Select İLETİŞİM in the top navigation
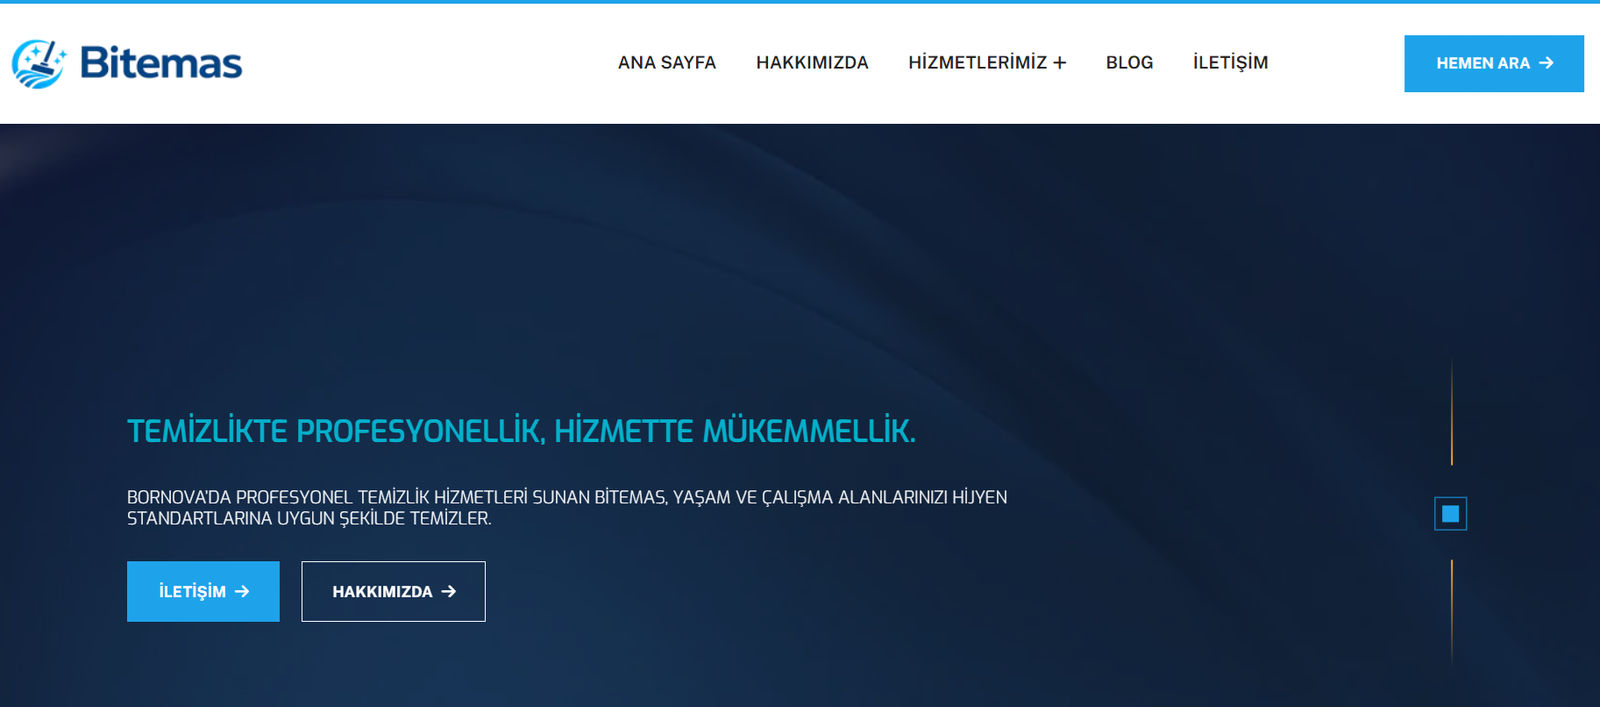 (1230, 63)
